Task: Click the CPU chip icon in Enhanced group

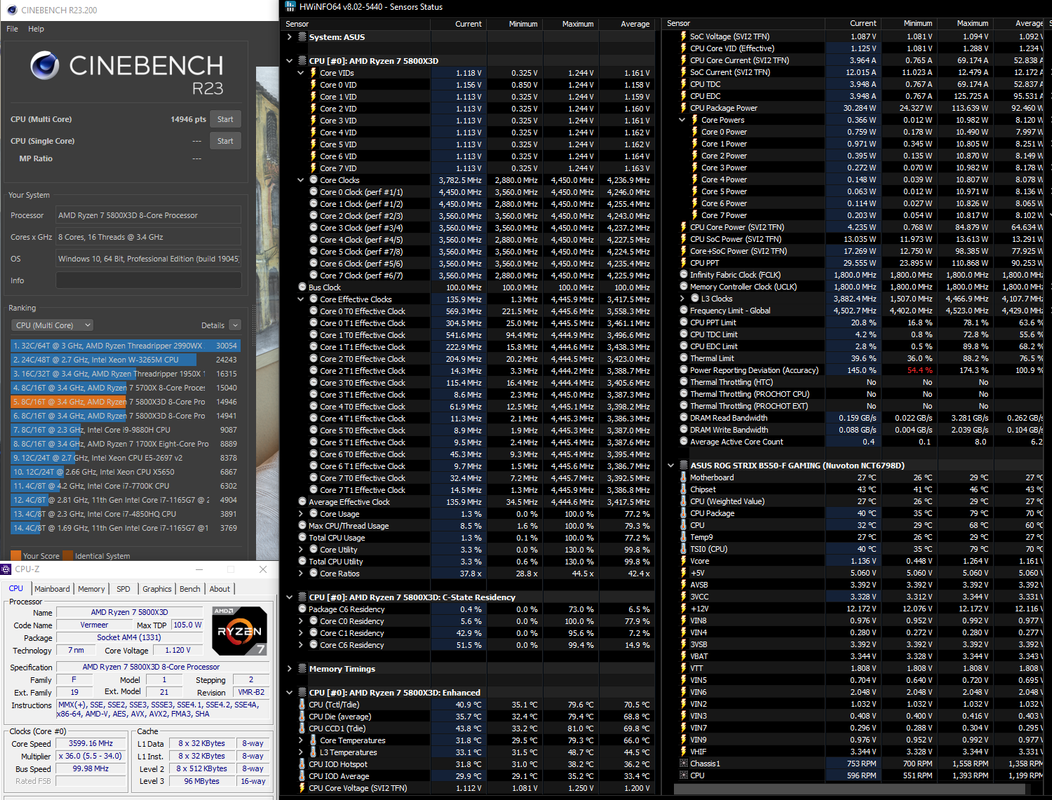Action: click(x=302, y=693)
